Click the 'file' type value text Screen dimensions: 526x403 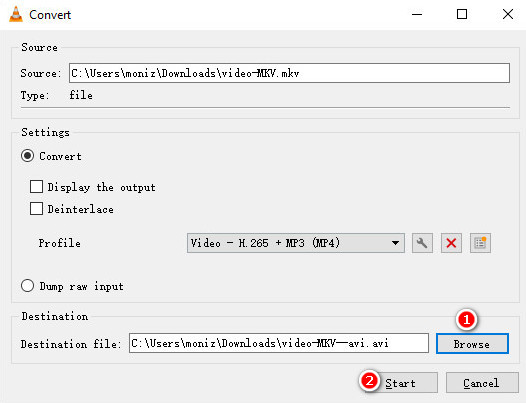(x=81, y=95)
